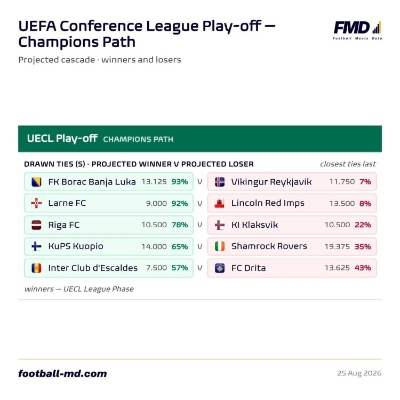
Task: Click the FMD logo
Action: [x=358, y=30]
